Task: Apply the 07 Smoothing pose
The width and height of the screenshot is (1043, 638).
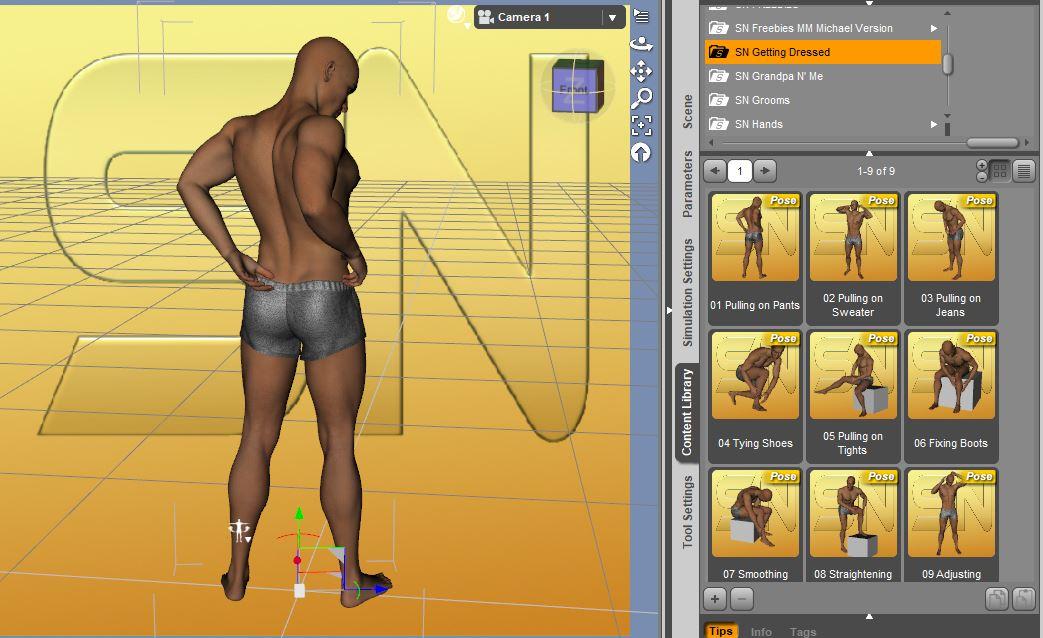Action: pos(755,524)
